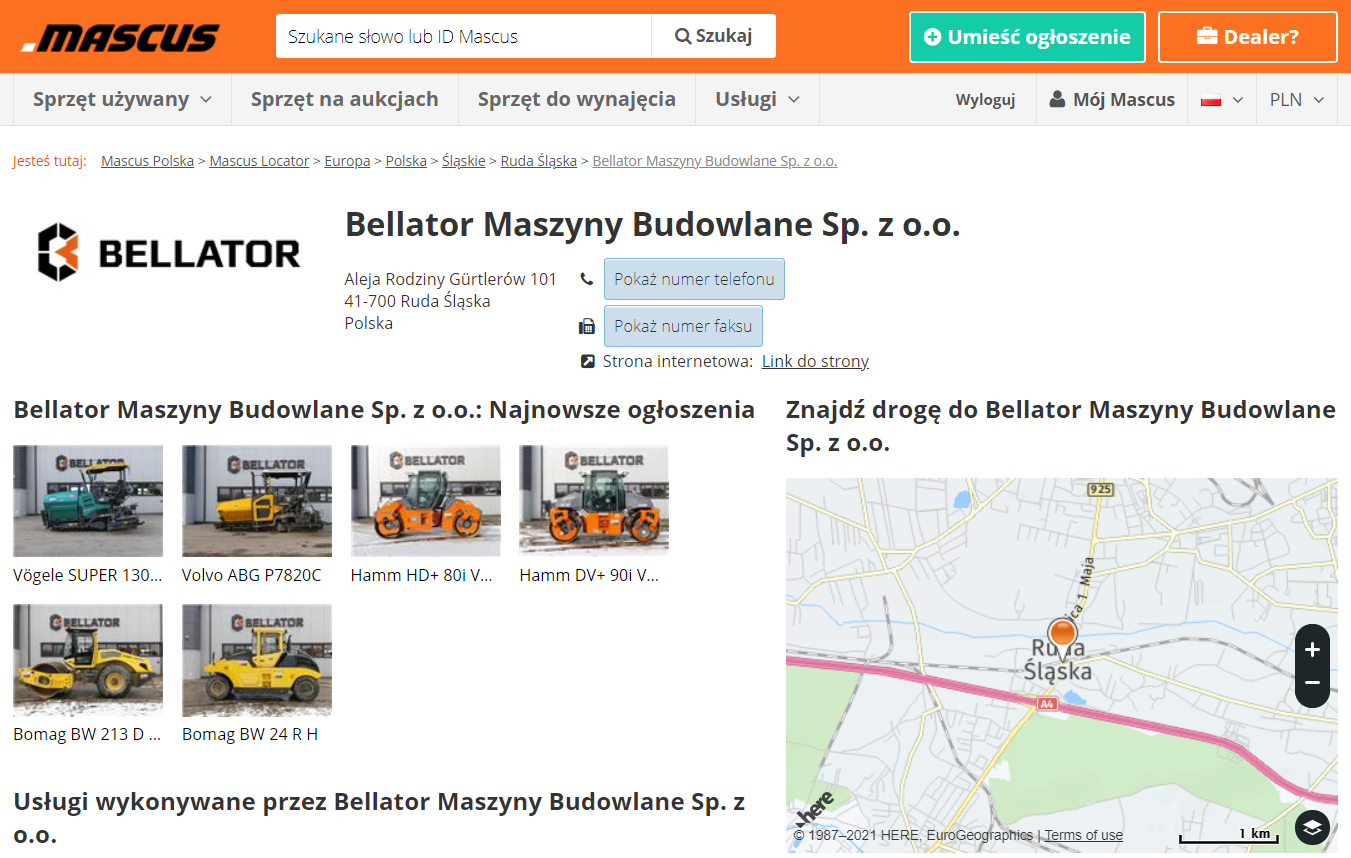Click the Vögele SUPER 130... listing title
The width and height of the screenshot is (1351, 858).
point(88,575)
